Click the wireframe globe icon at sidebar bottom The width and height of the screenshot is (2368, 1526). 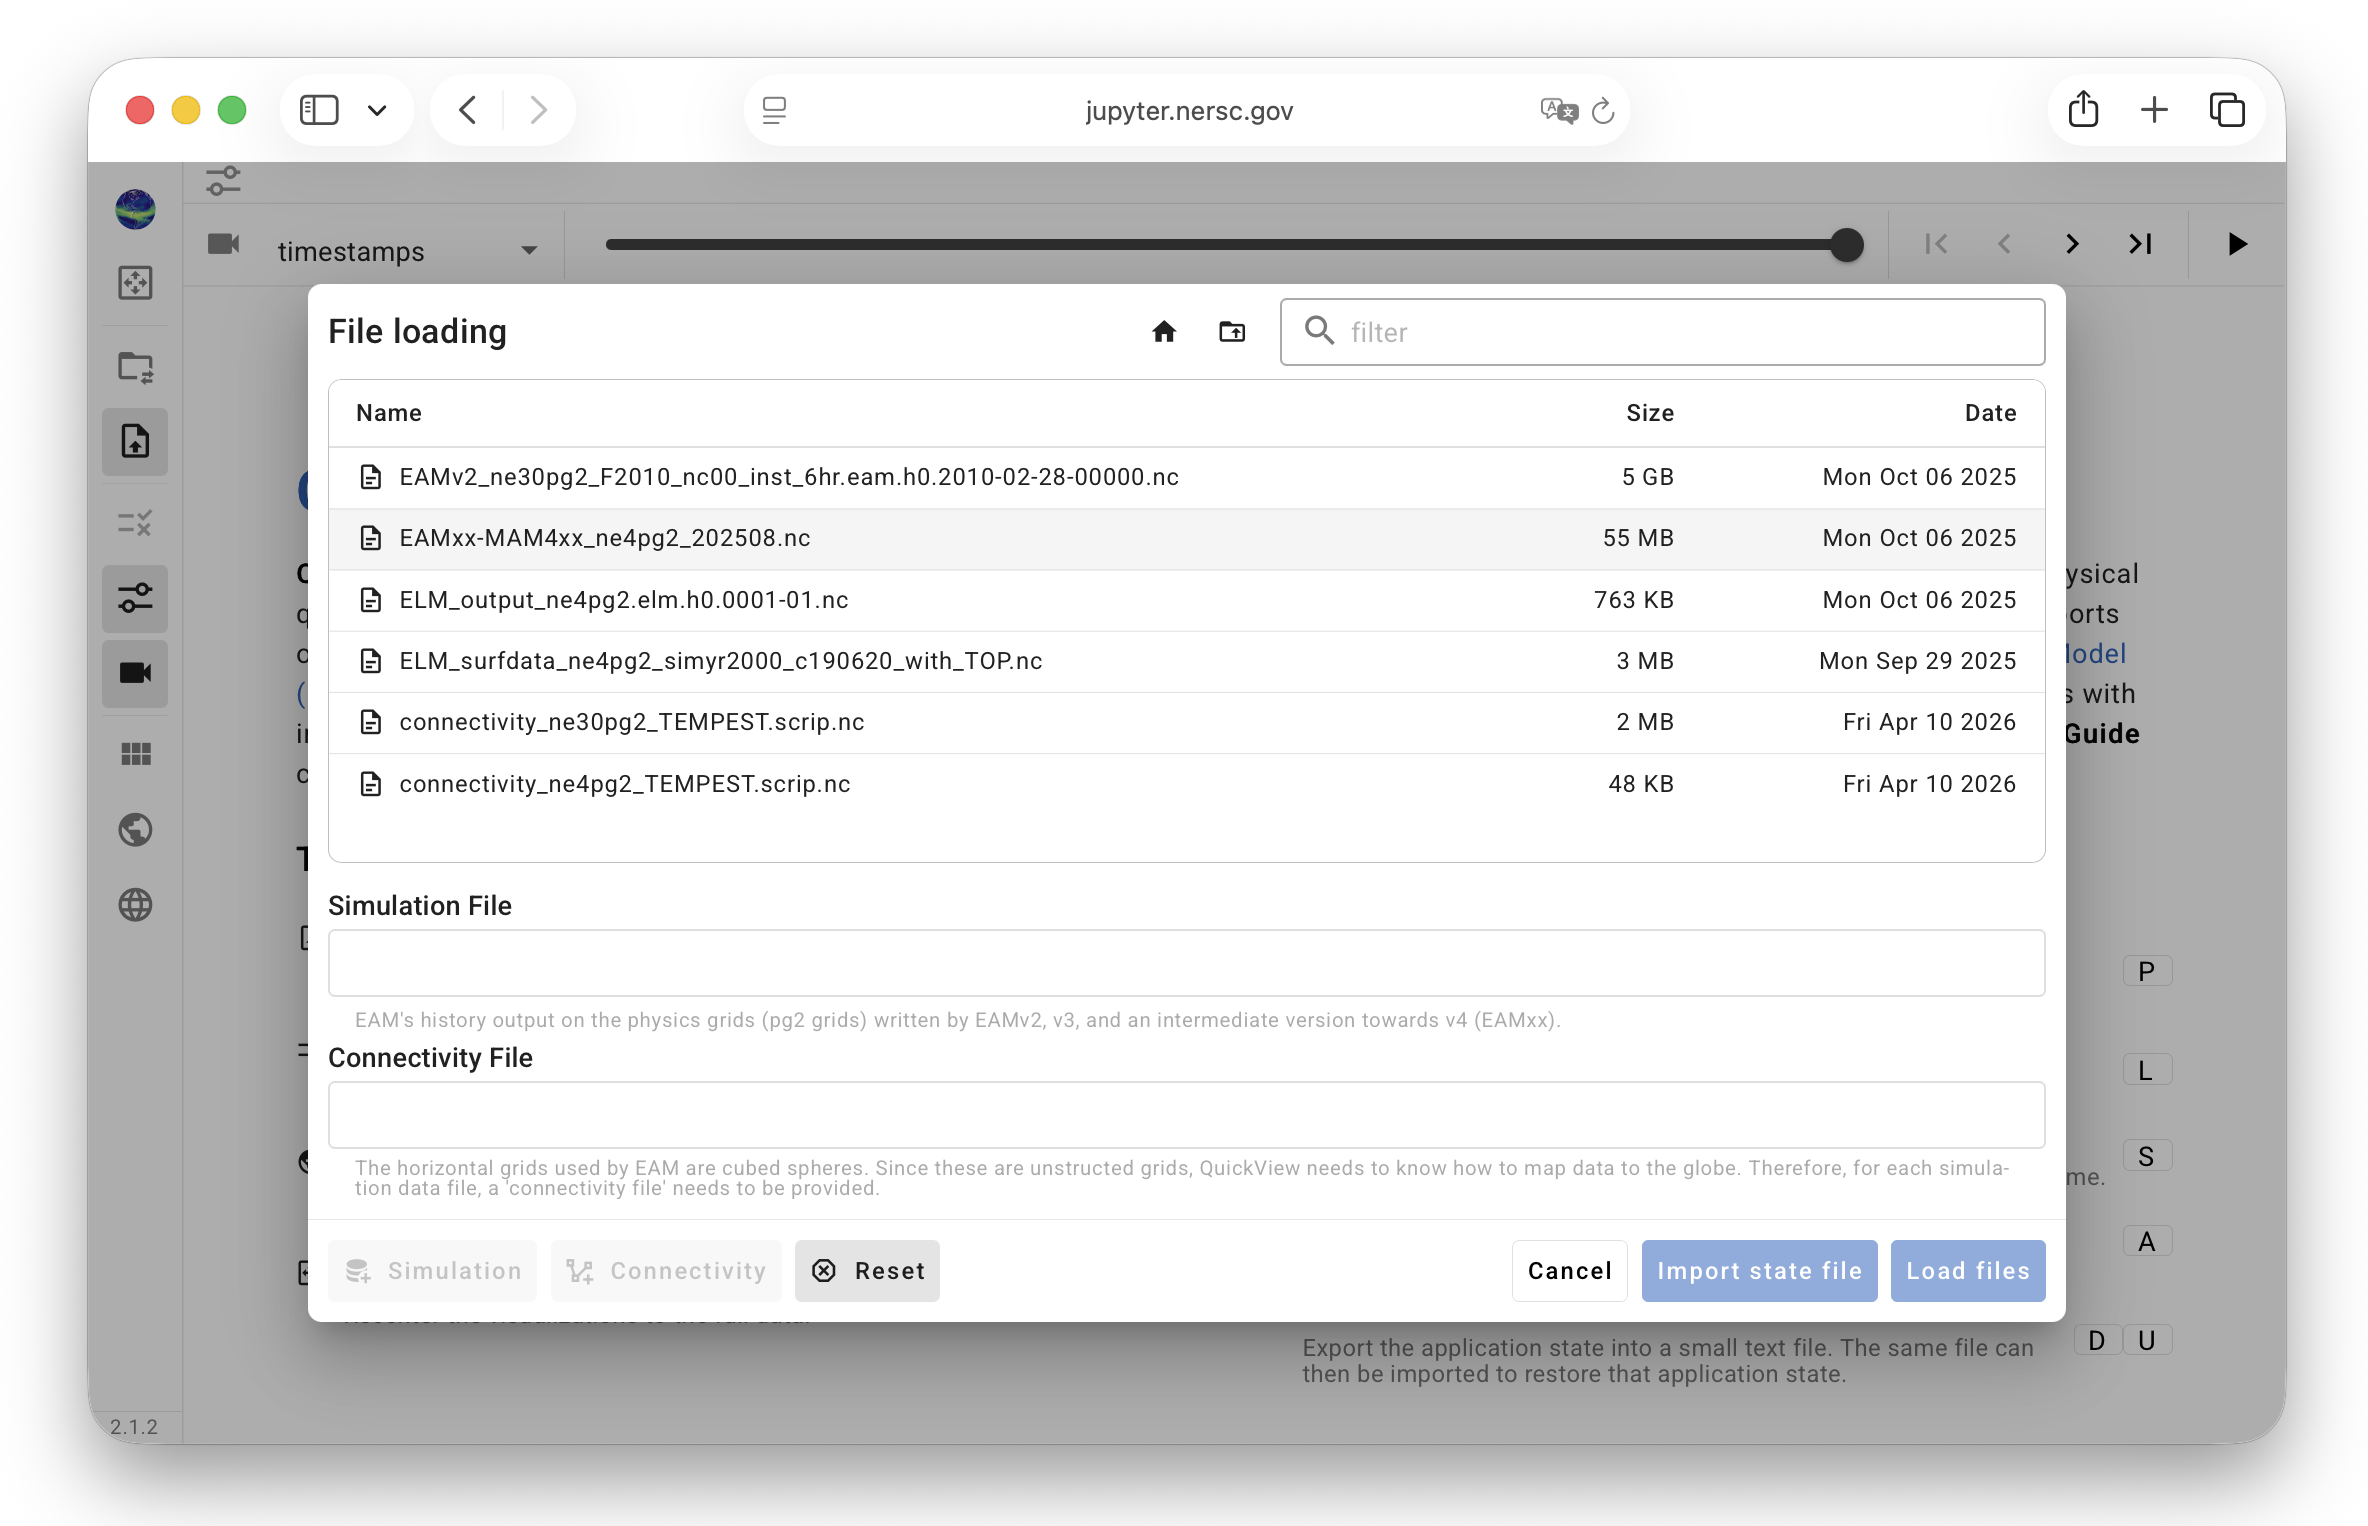point(135,905)
